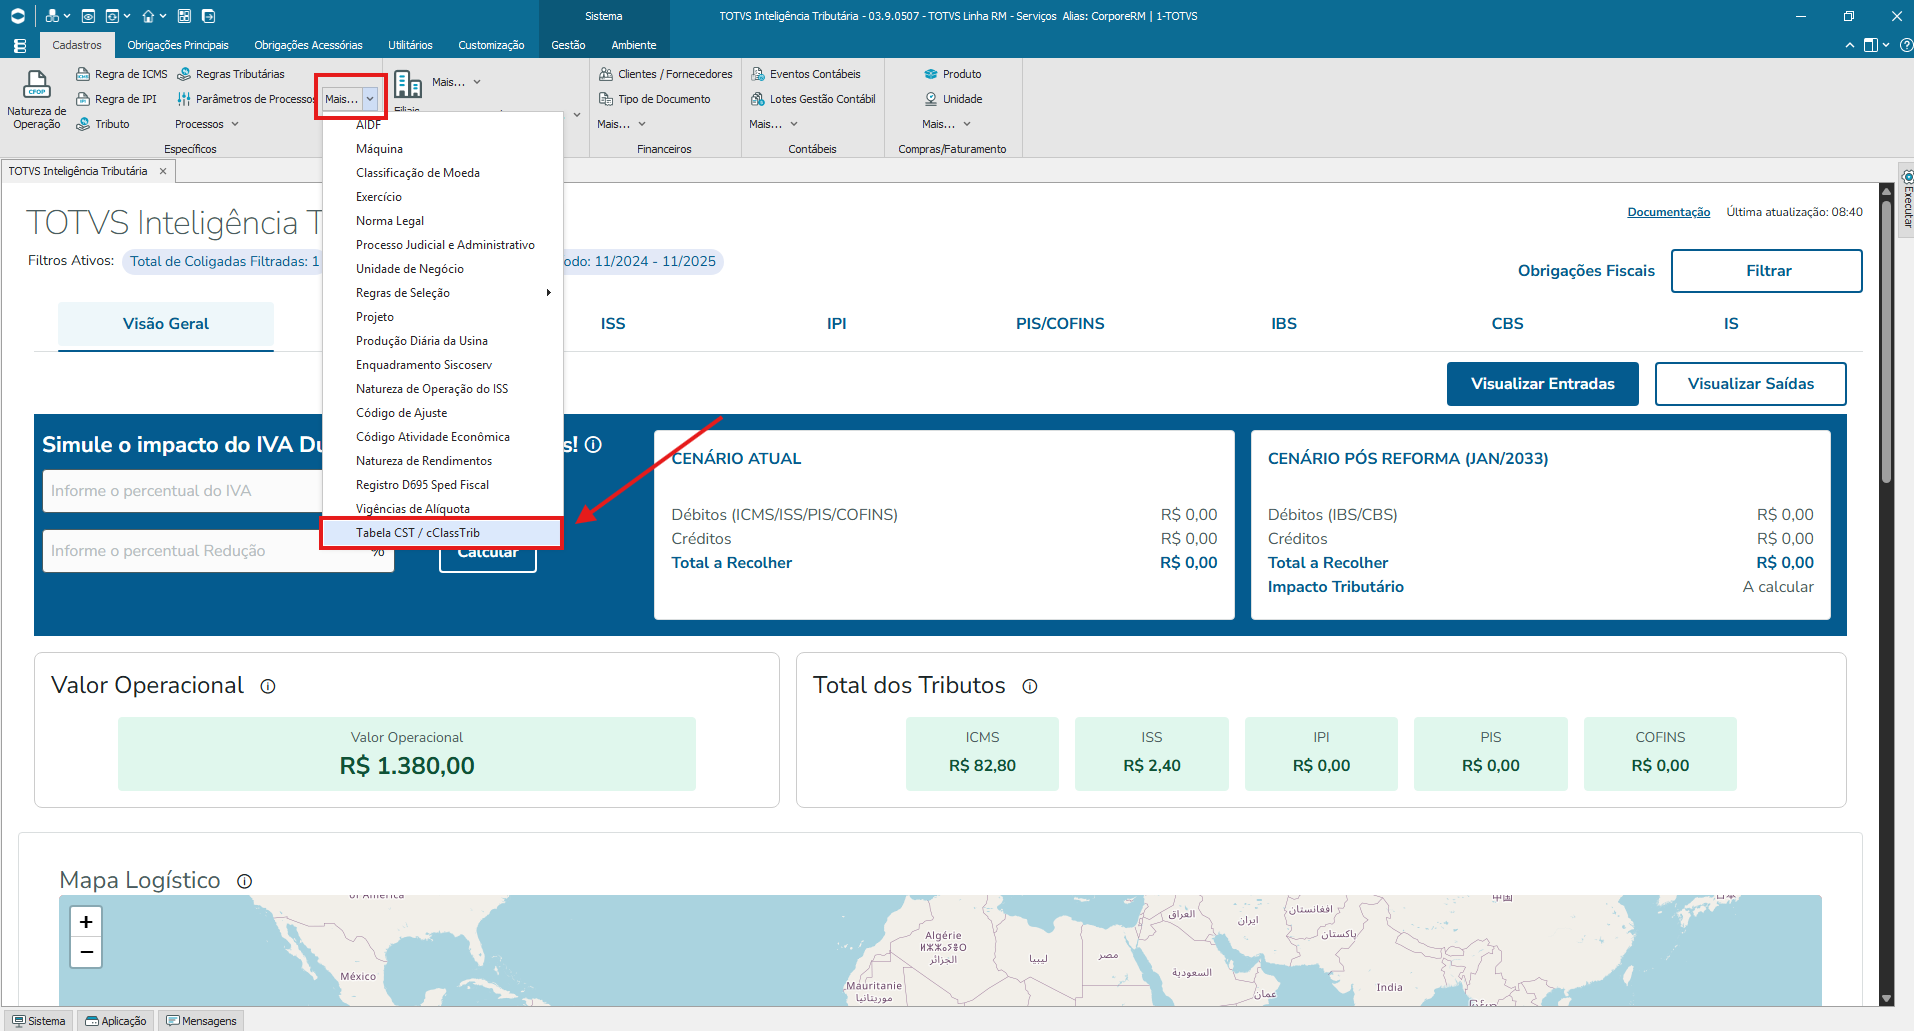Open Regra de IPI from the ribbon
Image resolution: width=1914 pixels, height=1031 pixels.
(116, 99)
